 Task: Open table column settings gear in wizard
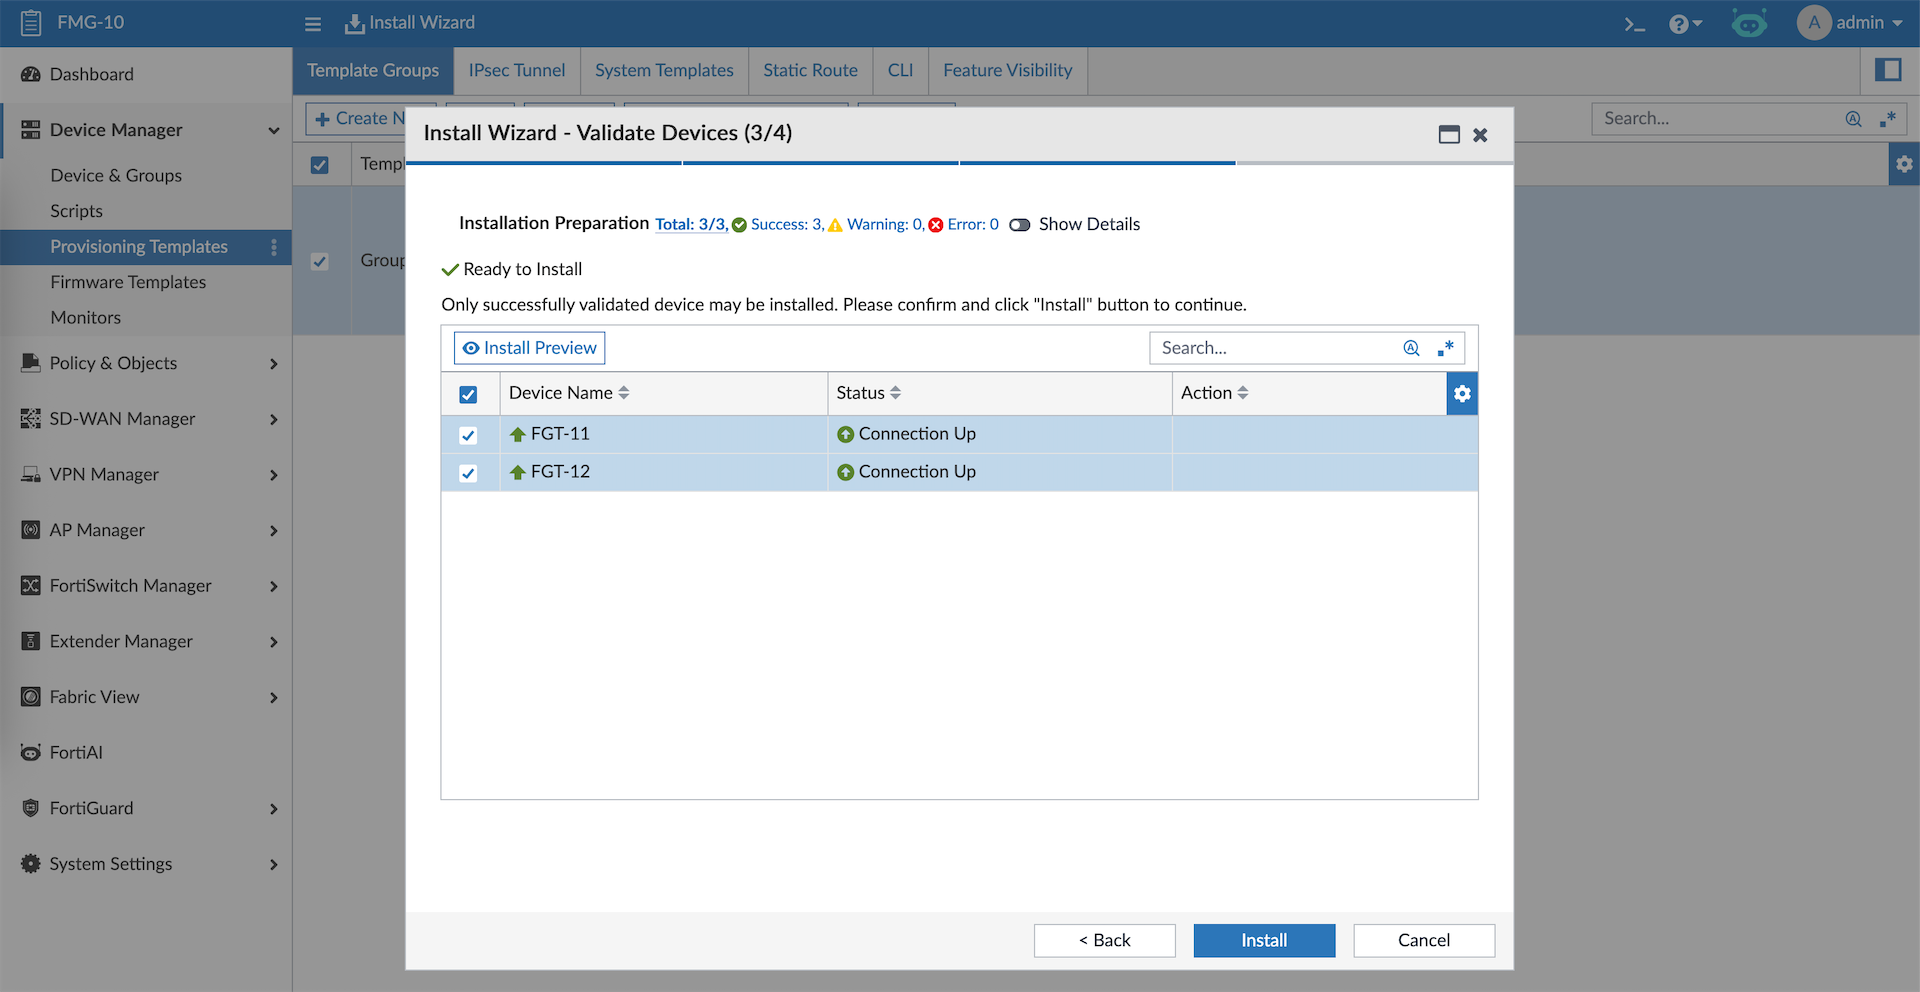(x=1462, y=394)
